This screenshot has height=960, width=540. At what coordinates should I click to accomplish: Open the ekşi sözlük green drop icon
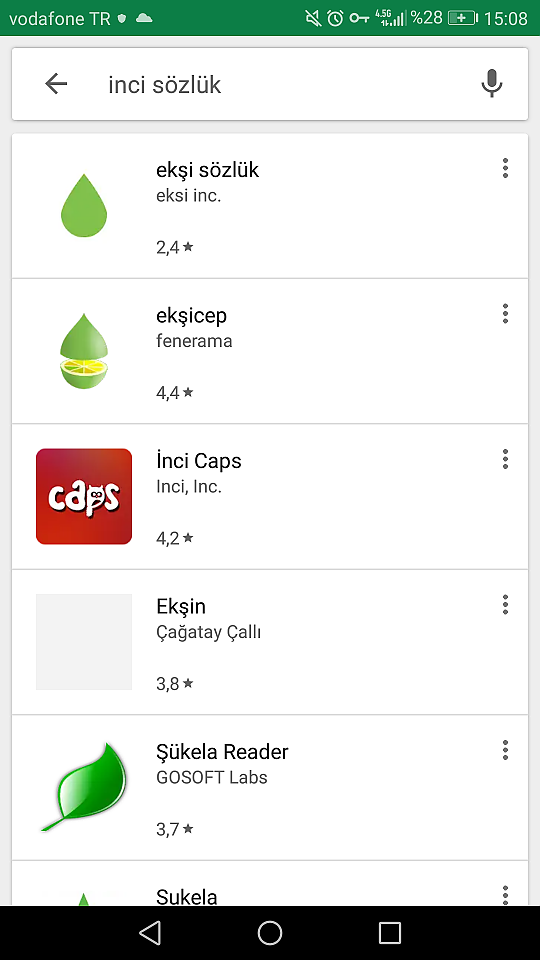click(x=84, y=206)
